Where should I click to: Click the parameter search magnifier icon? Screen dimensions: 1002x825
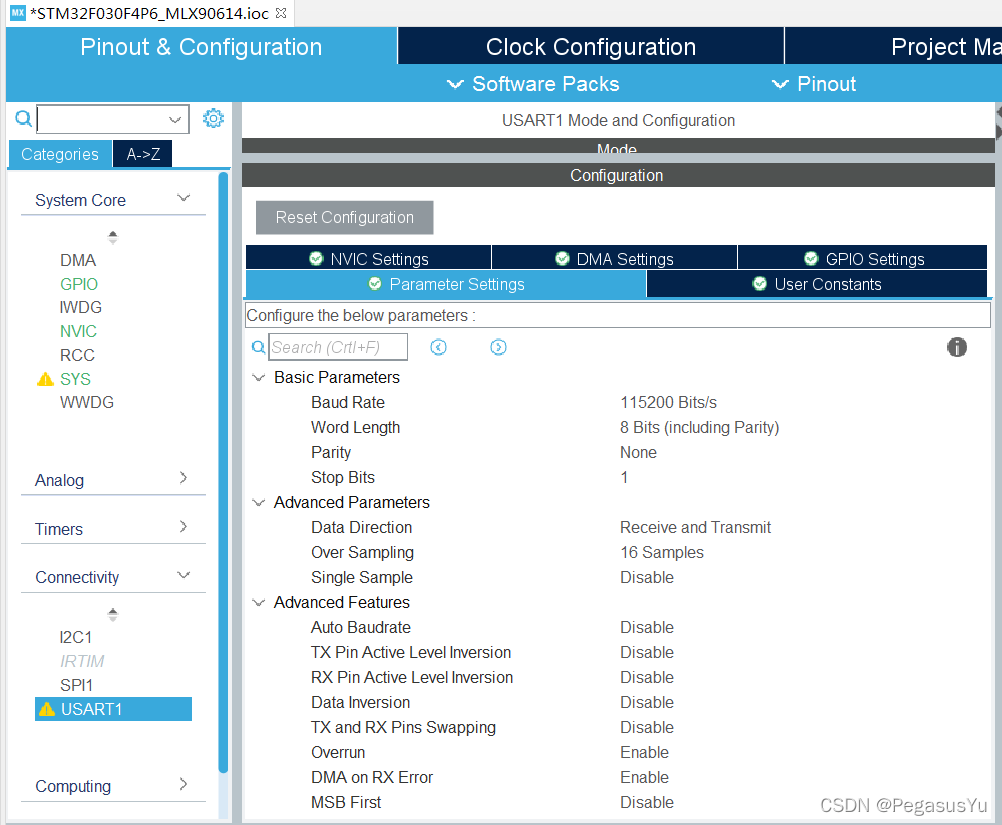click(x=258, y=347)
